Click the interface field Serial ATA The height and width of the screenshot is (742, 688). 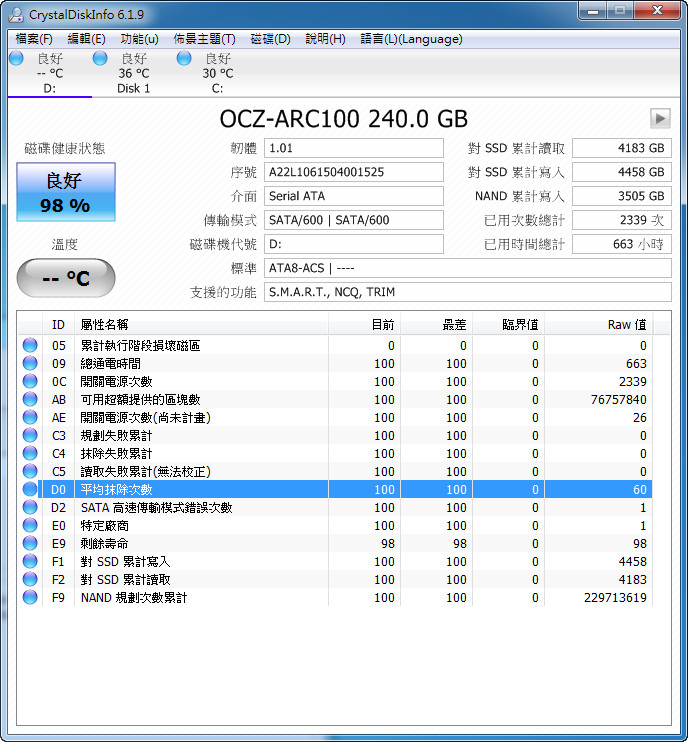pos(353,196)
